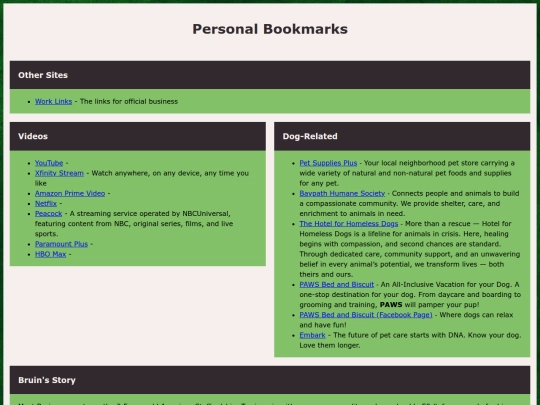
Task: Click the Videos section heading
Action: [138, 136]
